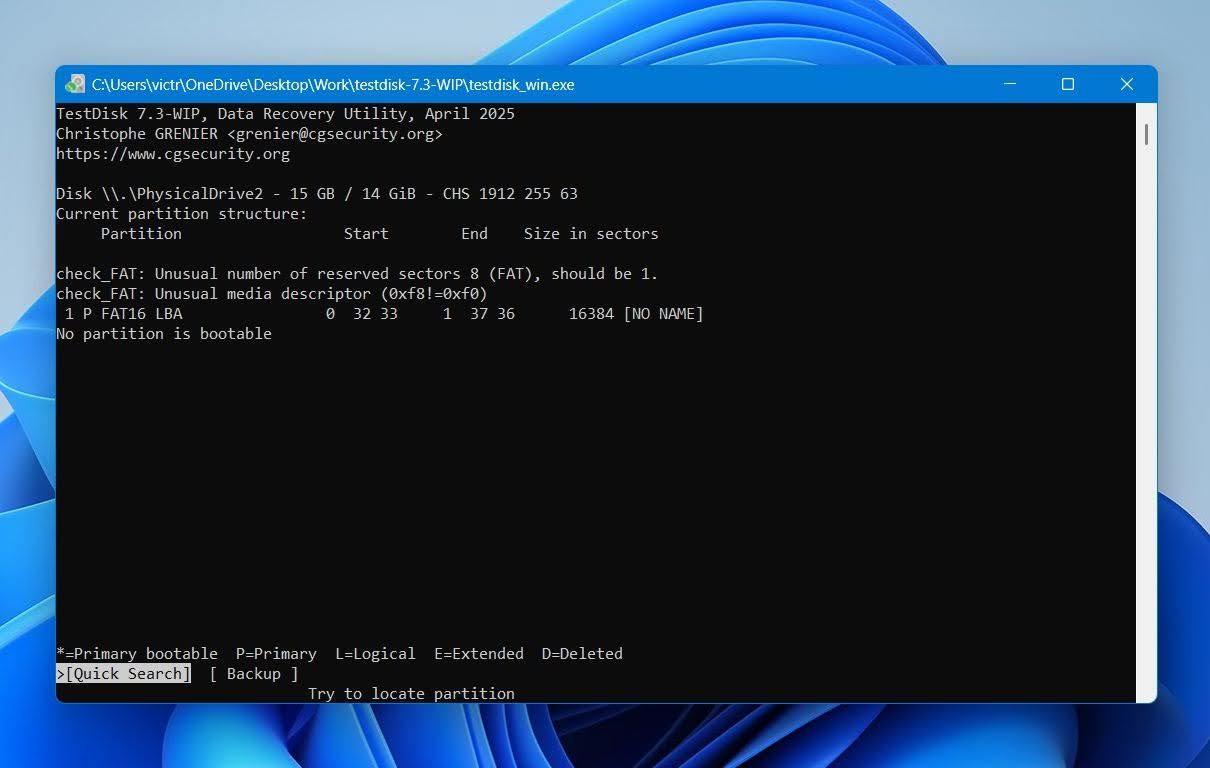
Task: Click the 'End' column header
Action: click(x=474, y=234)
